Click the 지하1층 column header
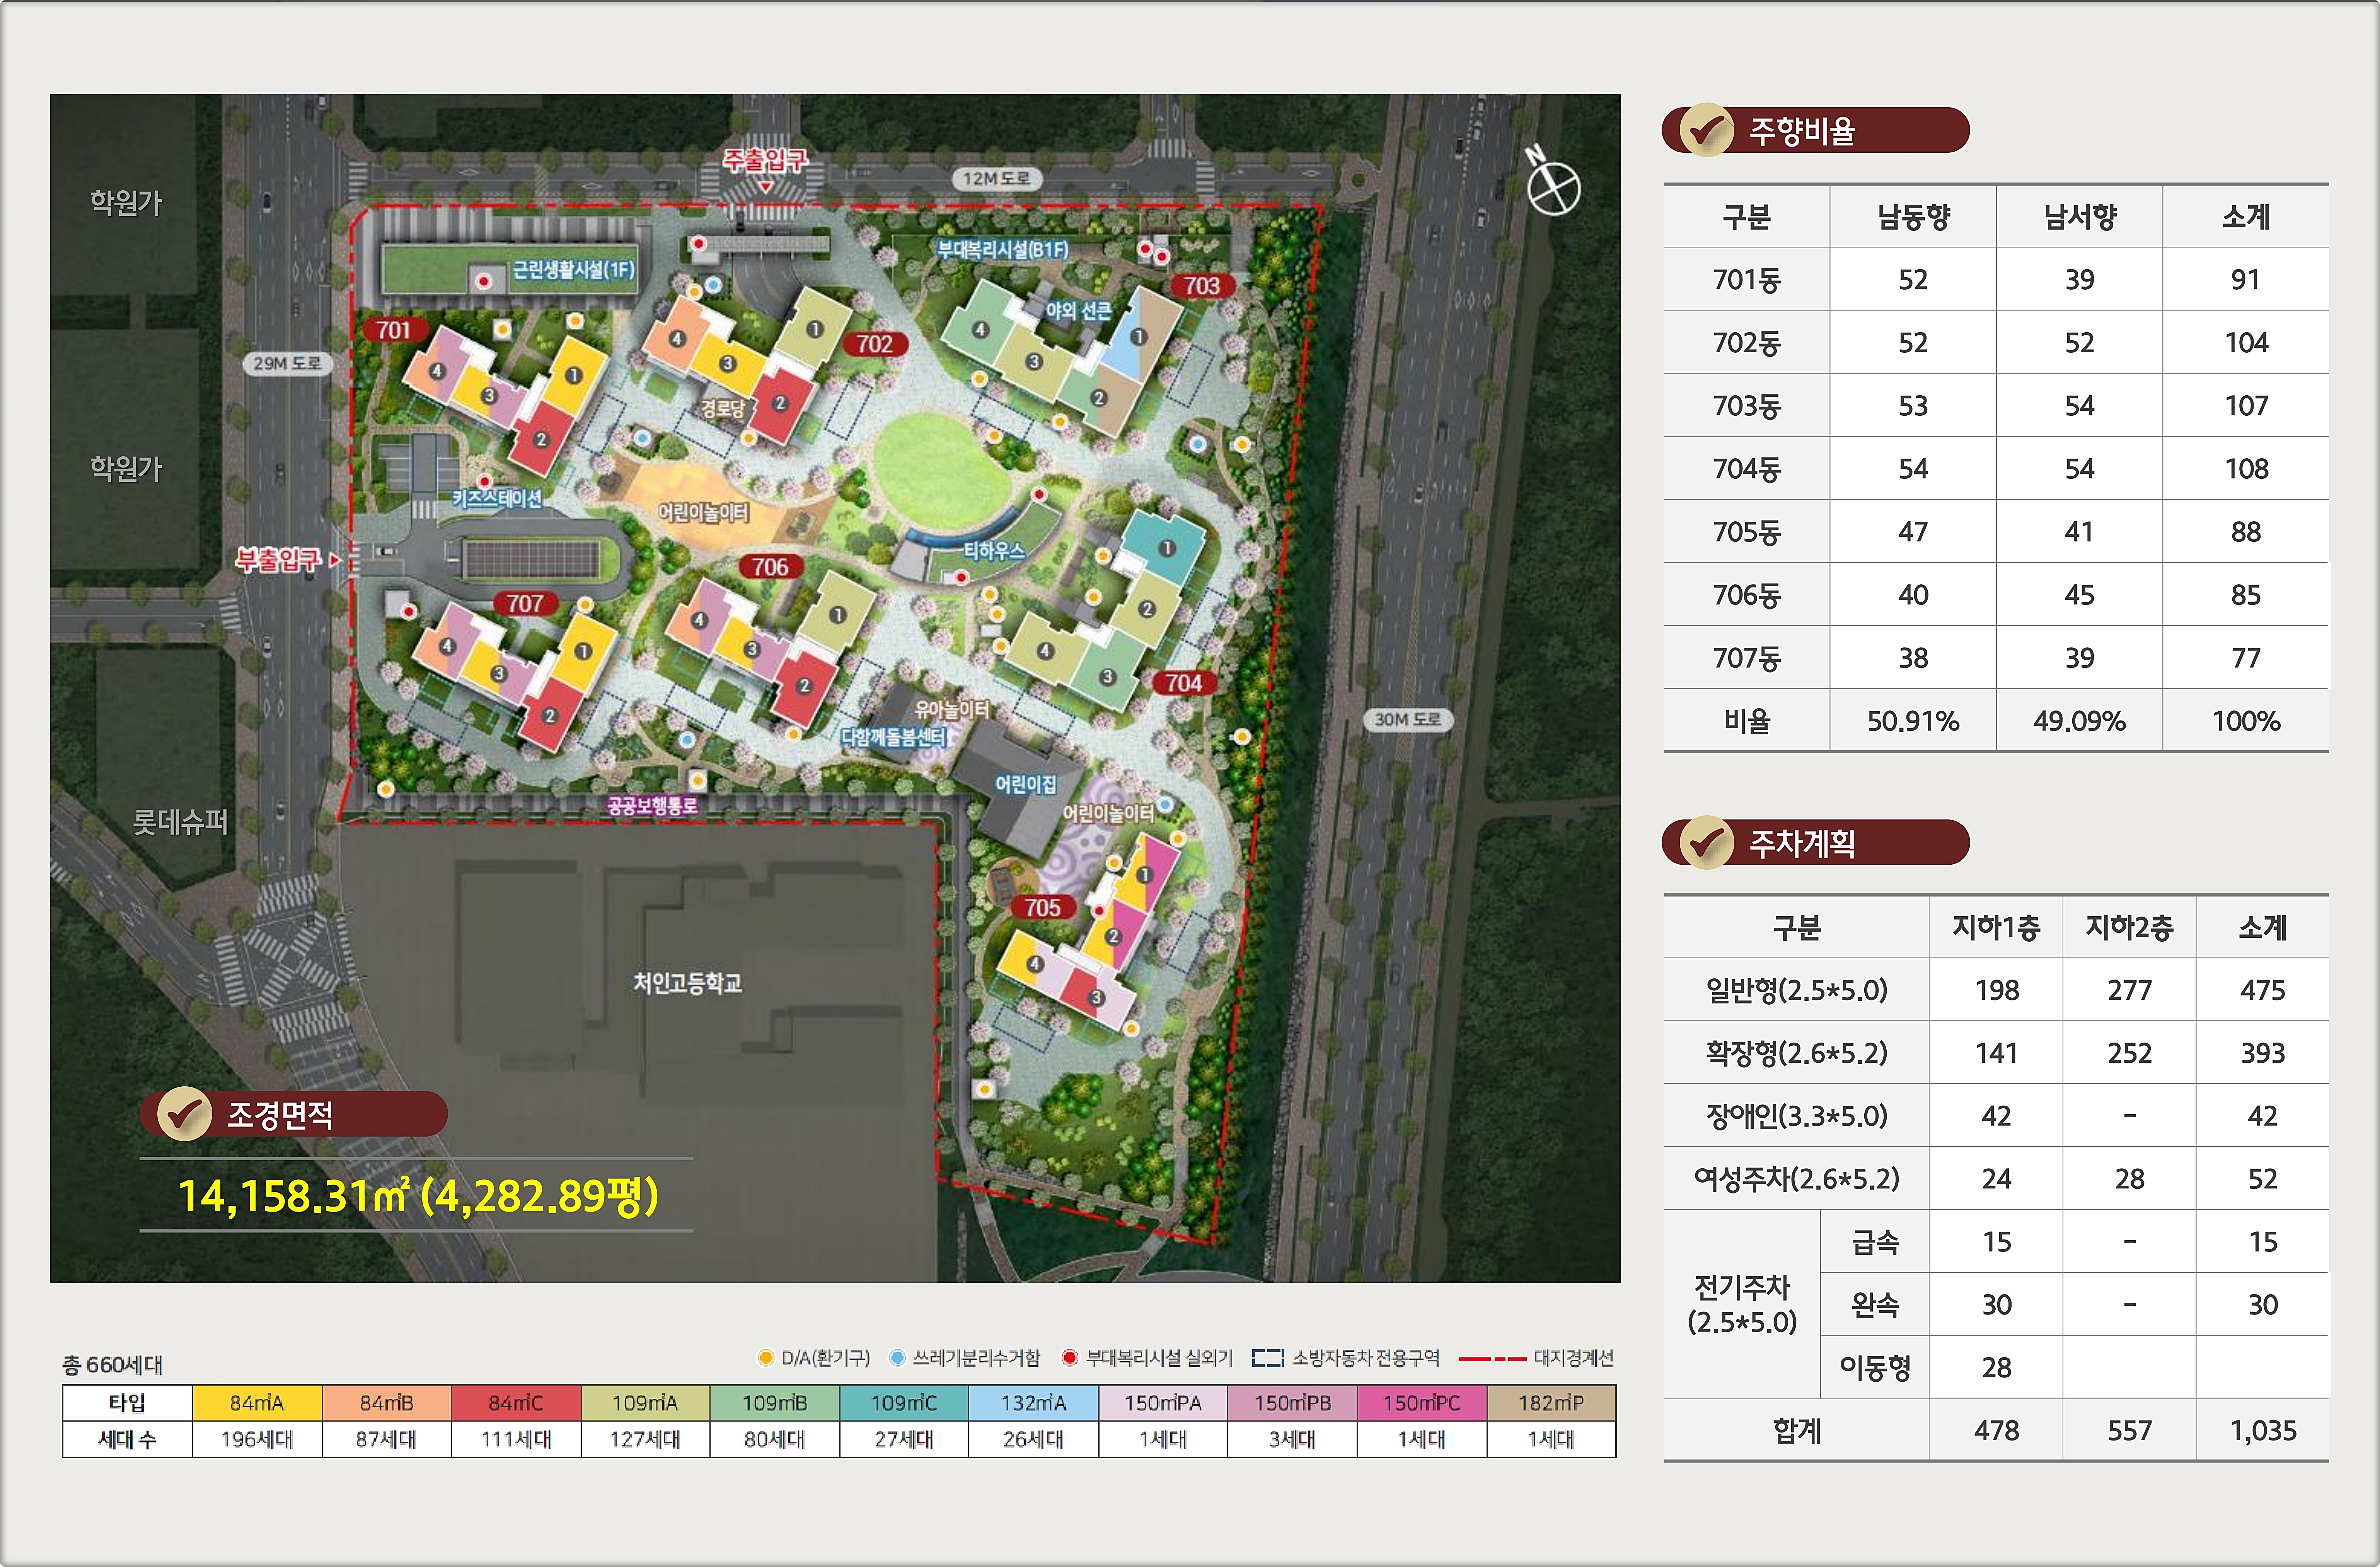The height and width of the screenshot is (1567, 2380). [x=1996, y=927]
